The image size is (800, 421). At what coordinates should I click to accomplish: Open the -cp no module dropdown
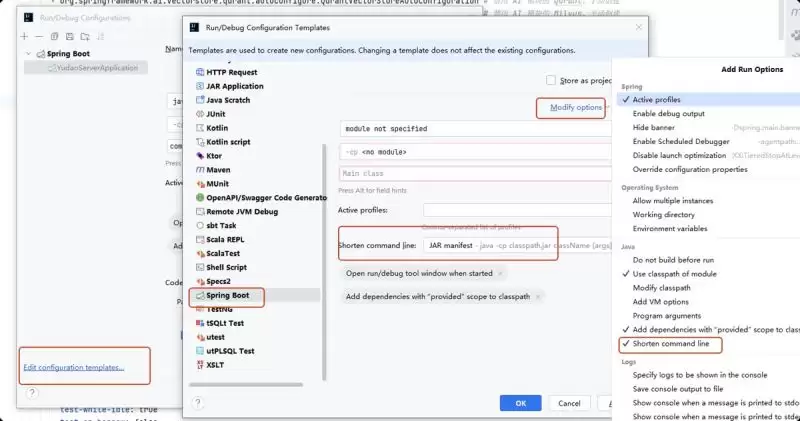coord(475,152)
